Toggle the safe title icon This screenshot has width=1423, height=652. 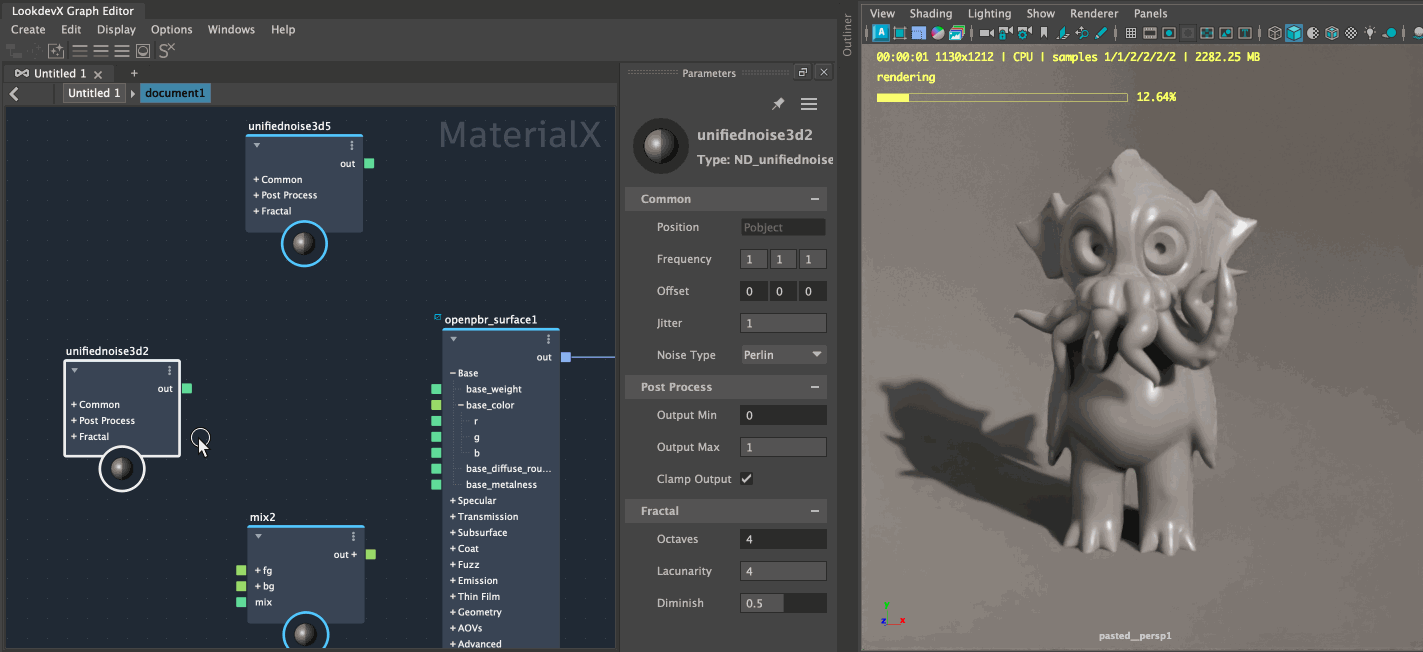1245,33
